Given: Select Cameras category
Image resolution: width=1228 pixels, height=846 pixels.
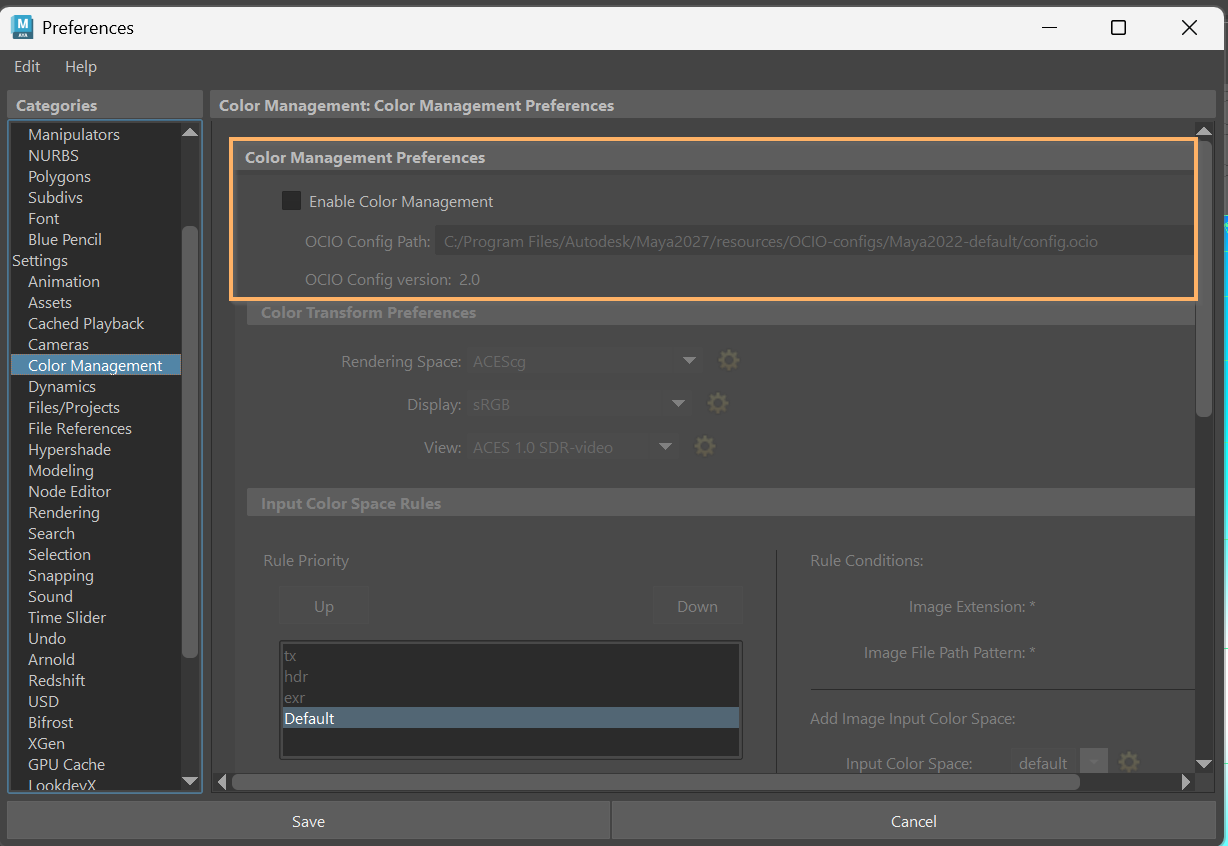Looking at the screenshot, I should [x=58, y=344].
